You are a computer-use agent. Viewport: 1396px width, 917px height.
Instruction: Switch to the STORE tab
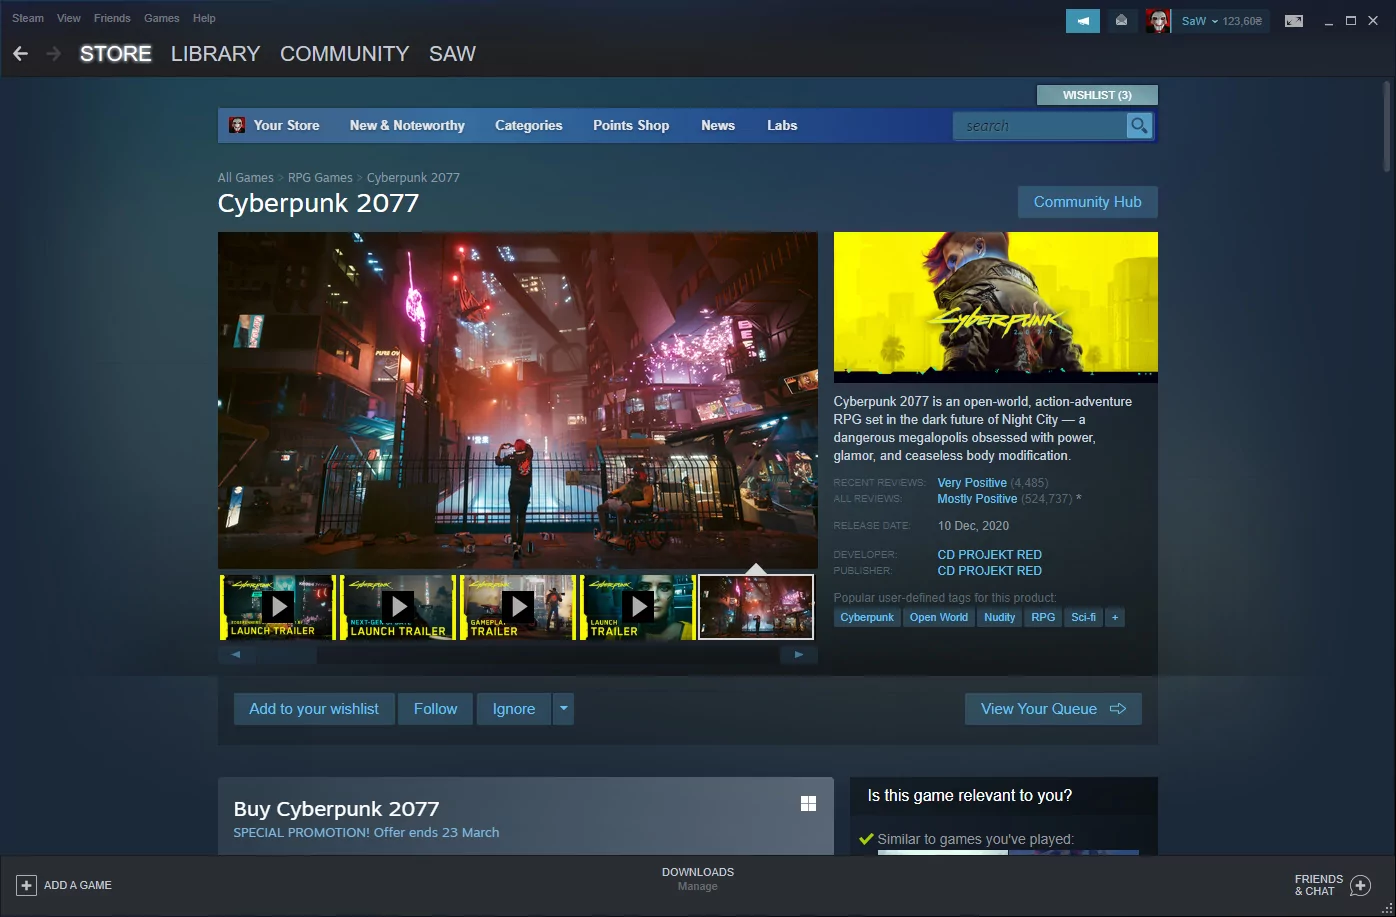point(116,54)
